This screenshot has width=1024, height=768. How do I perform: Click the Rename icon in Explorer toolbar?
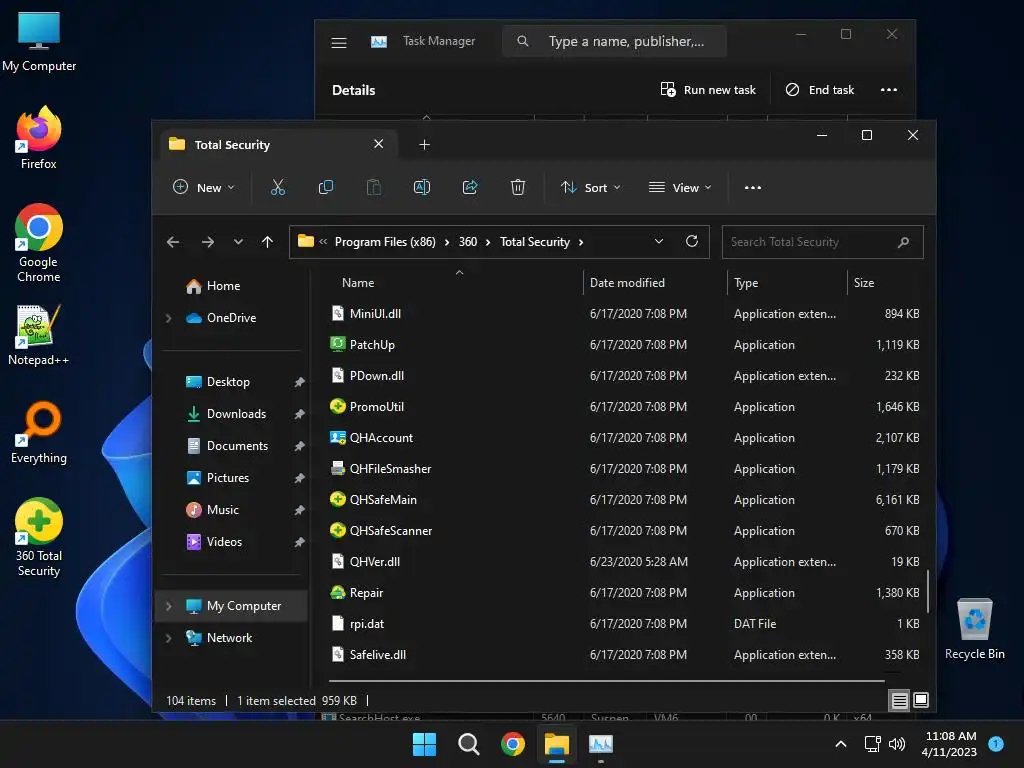click(x=422, y=187)
